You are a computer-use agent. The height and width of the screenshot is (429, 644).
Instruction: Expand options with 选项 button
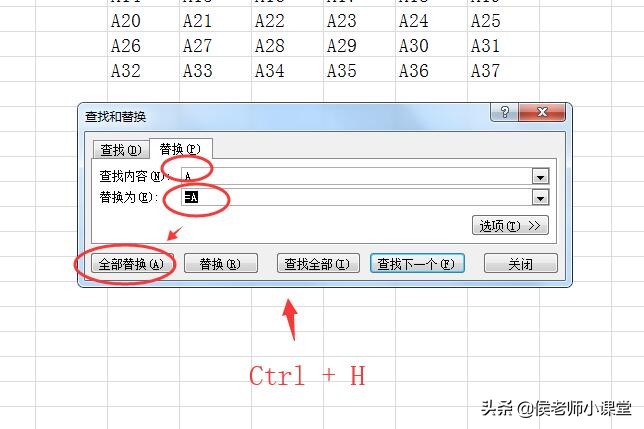510,225
